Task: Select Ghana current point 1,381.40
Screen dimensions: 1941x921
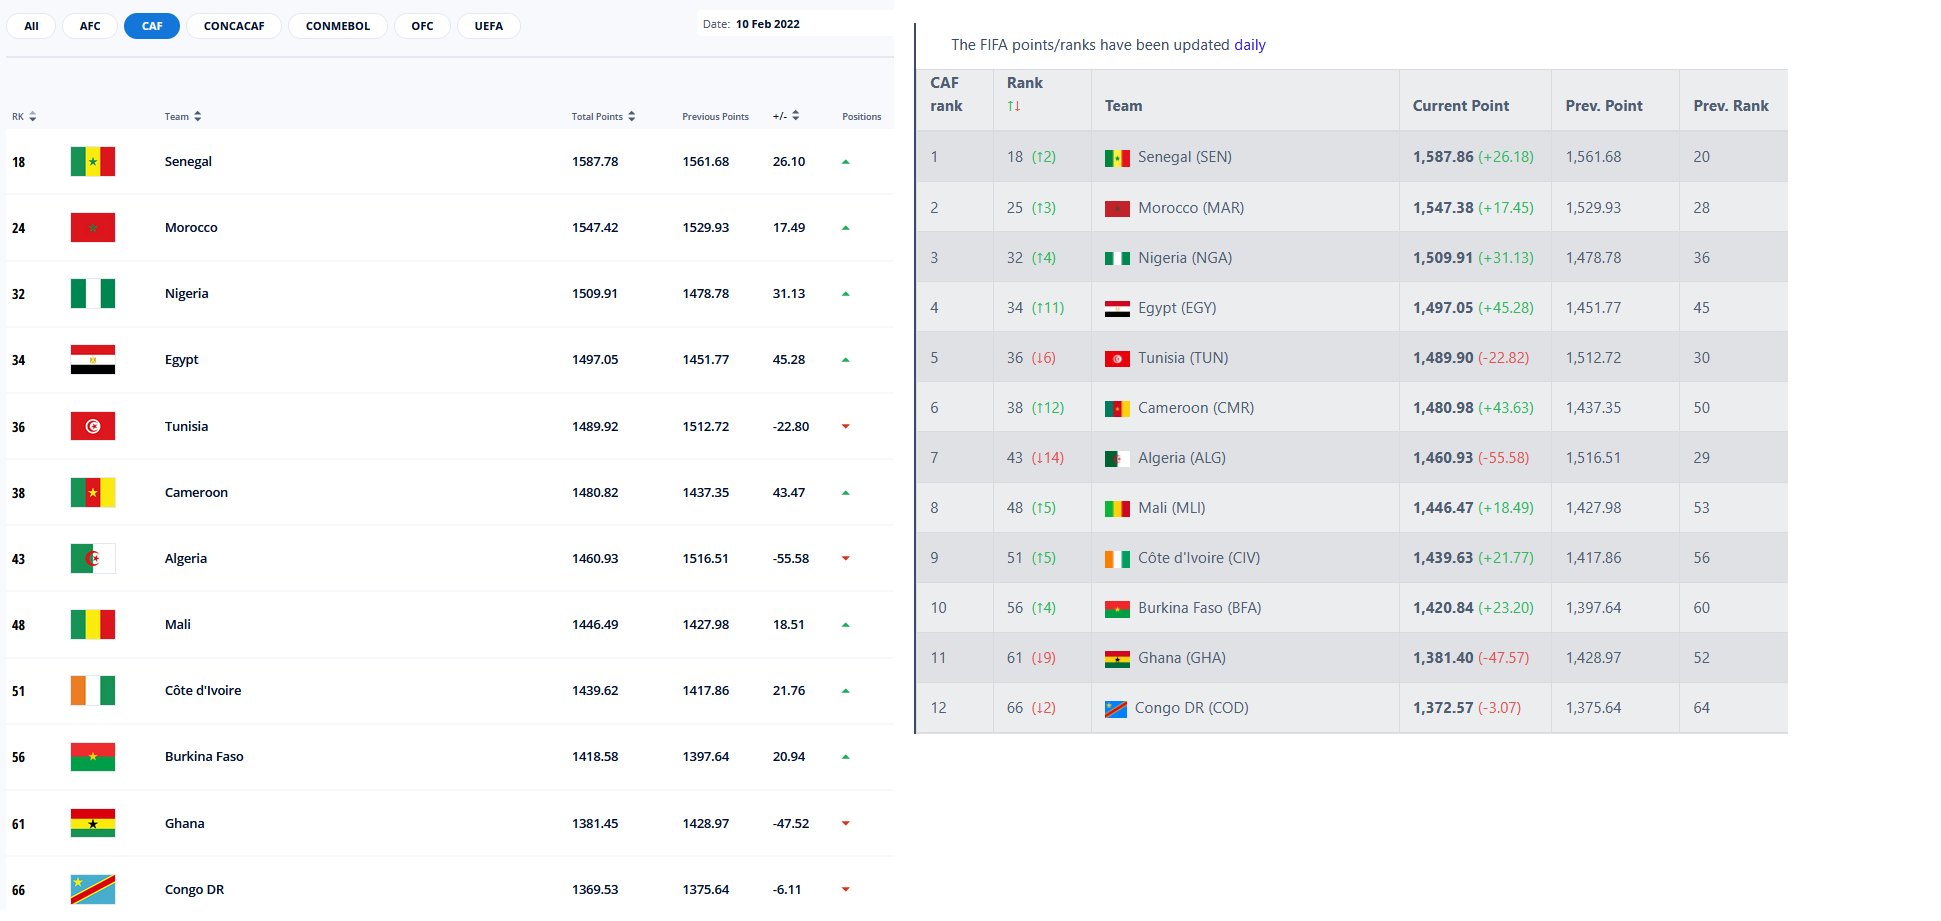Action: coord(1443,657)
